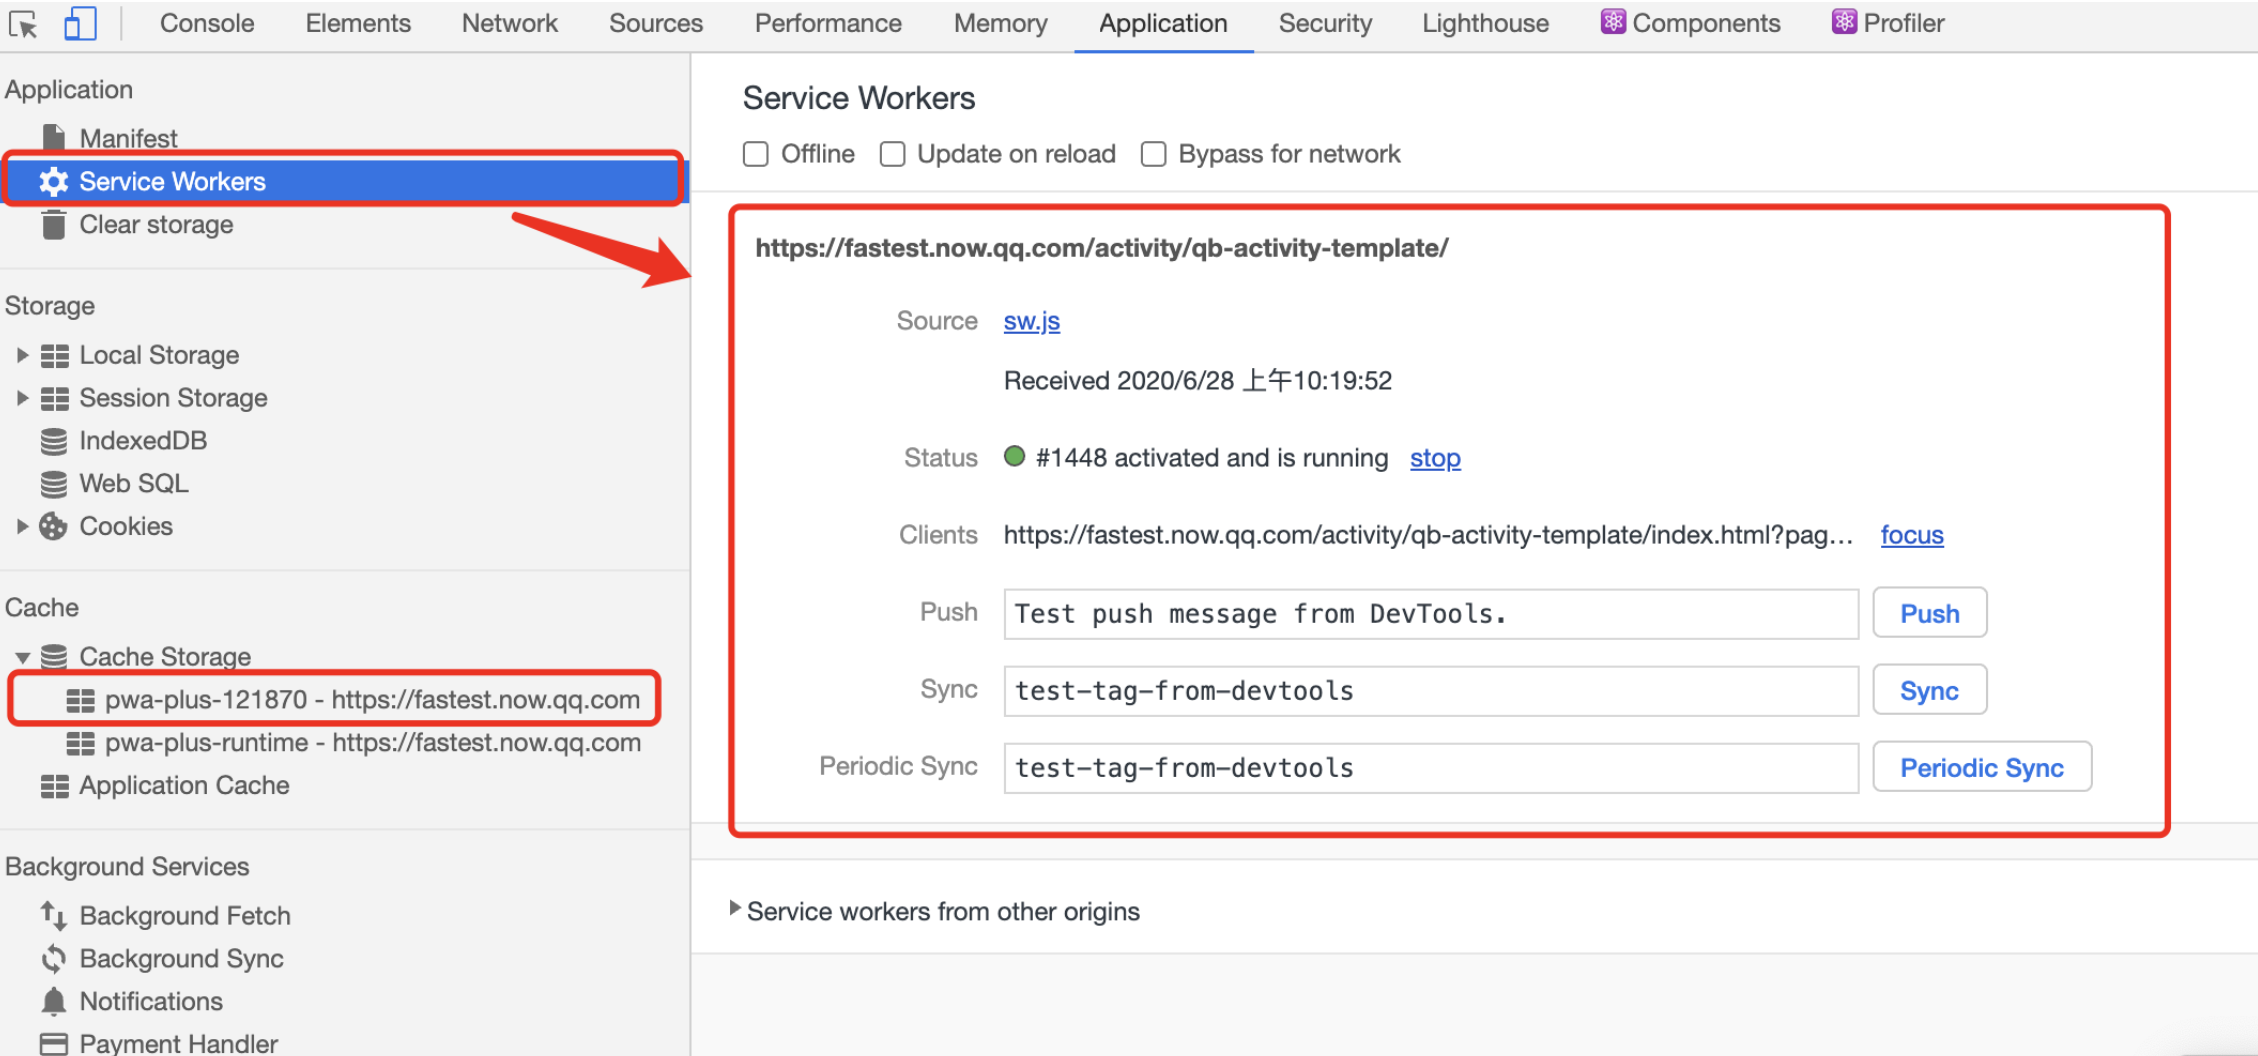Screen dimensions: 2258x1056
Task: Click the Periodic Sync button
Action: click(1982, 767)
